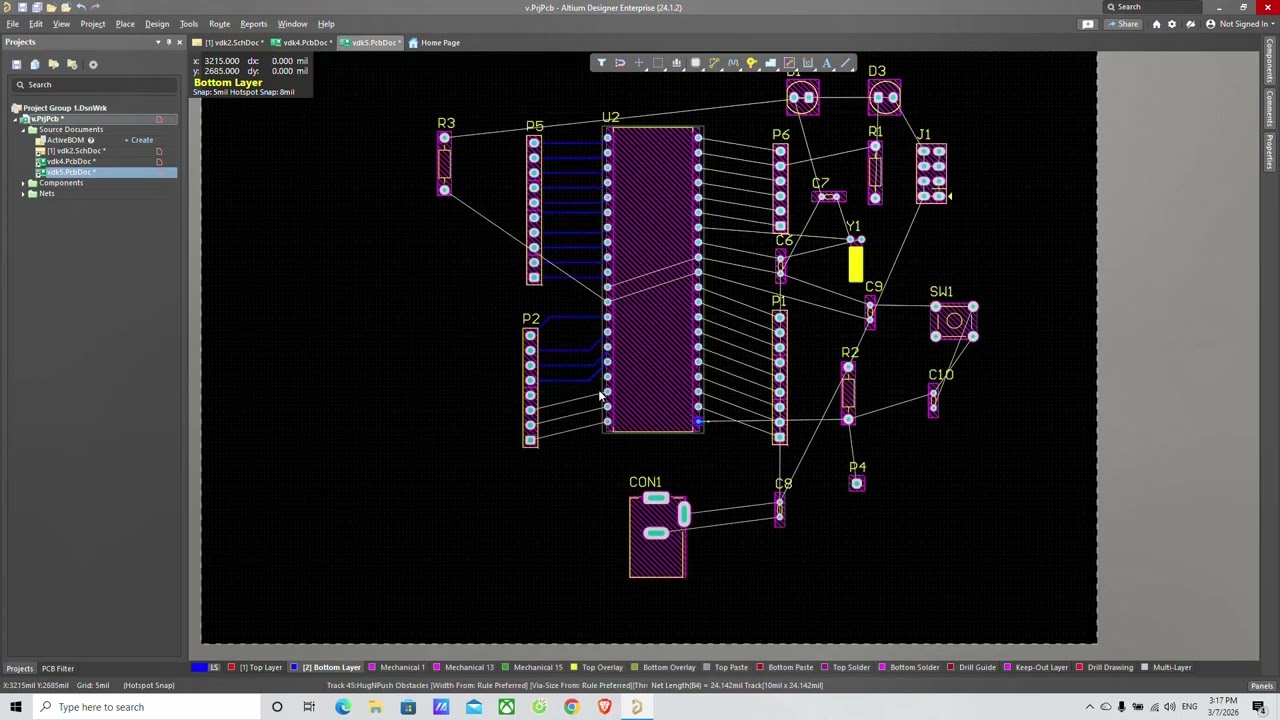Select the place component tool

[x=696, y=63]
